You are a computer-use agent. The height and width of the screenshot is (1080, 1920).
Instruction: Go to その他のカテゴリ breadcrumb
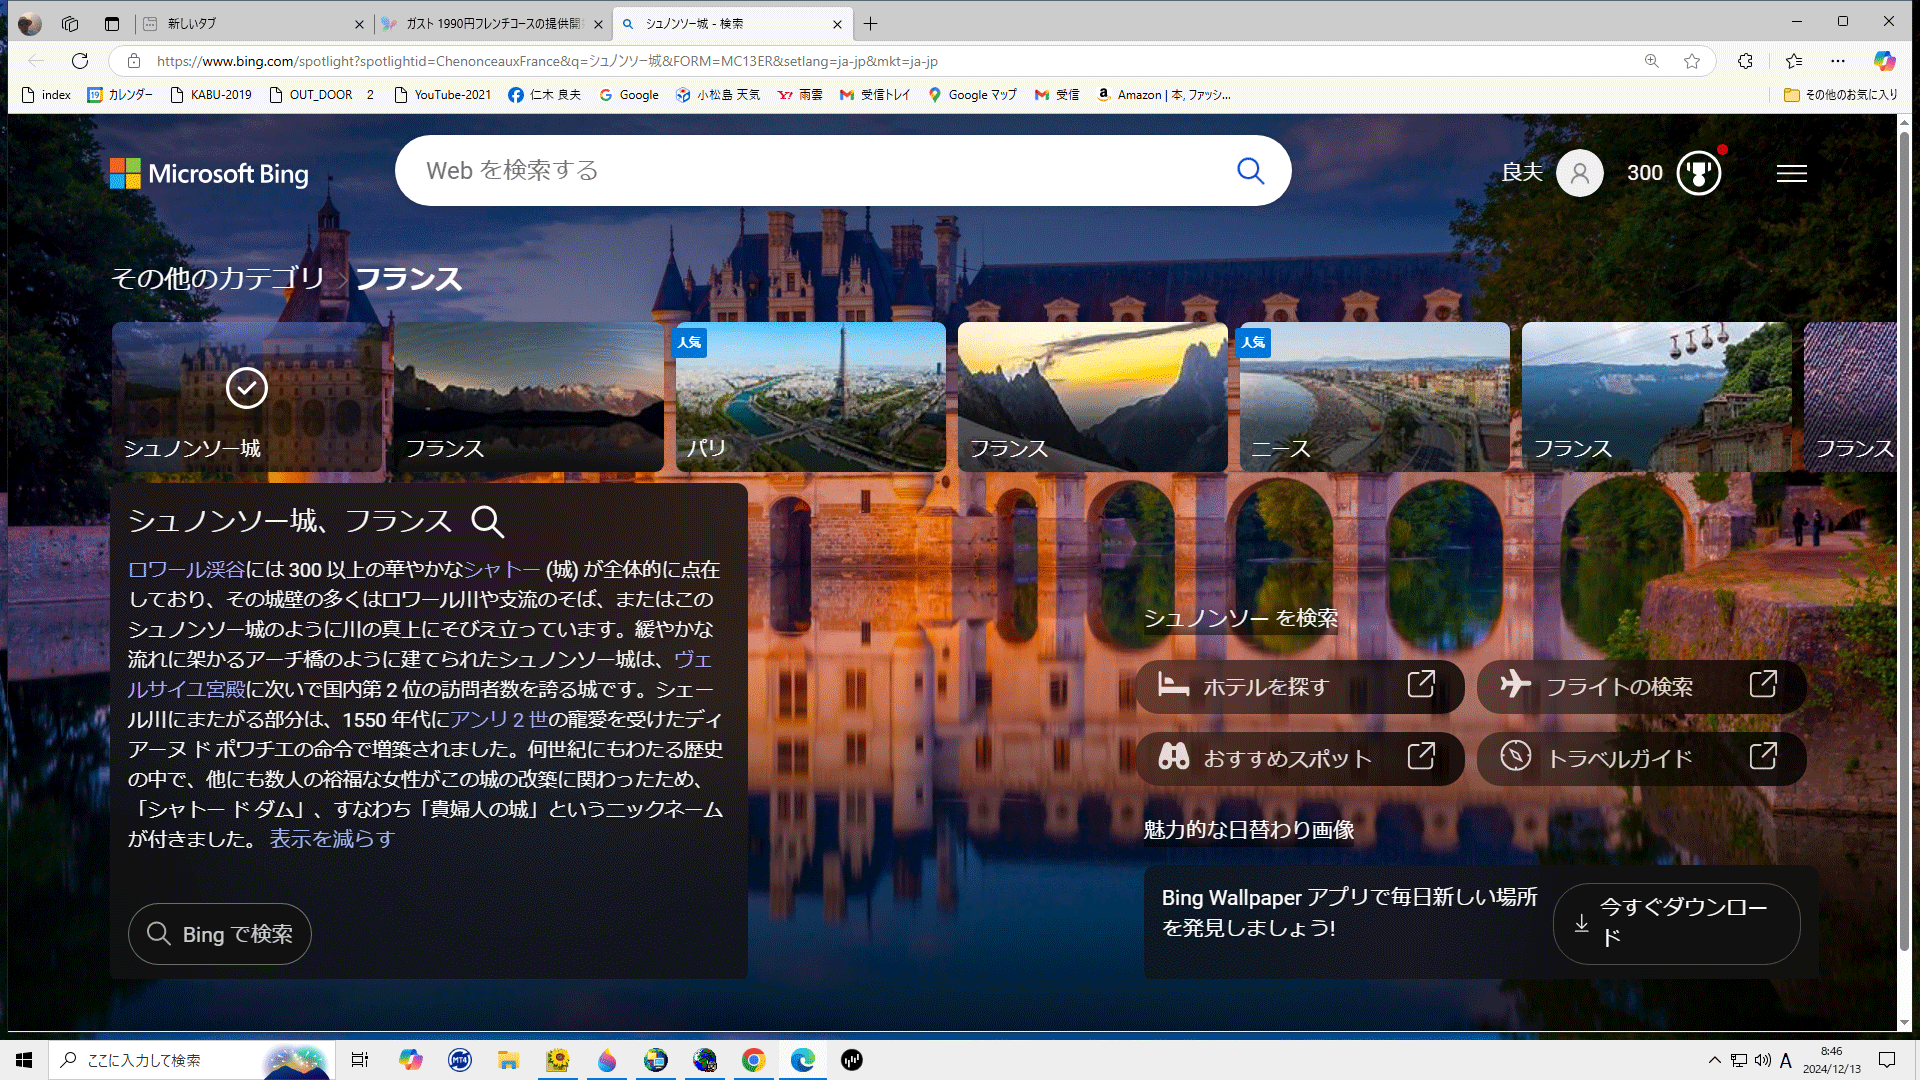pos(218,278)
